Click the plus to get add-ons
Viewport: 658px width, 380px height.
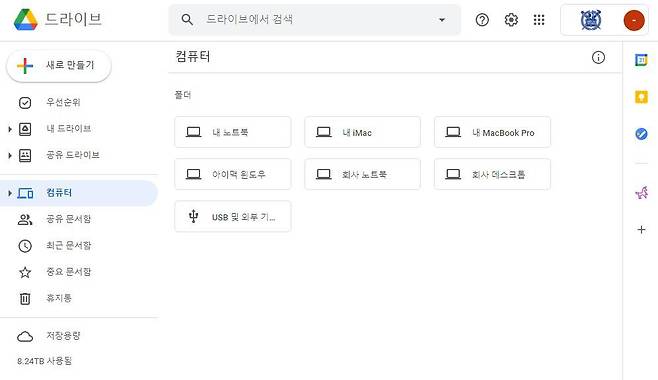[641, 229]
